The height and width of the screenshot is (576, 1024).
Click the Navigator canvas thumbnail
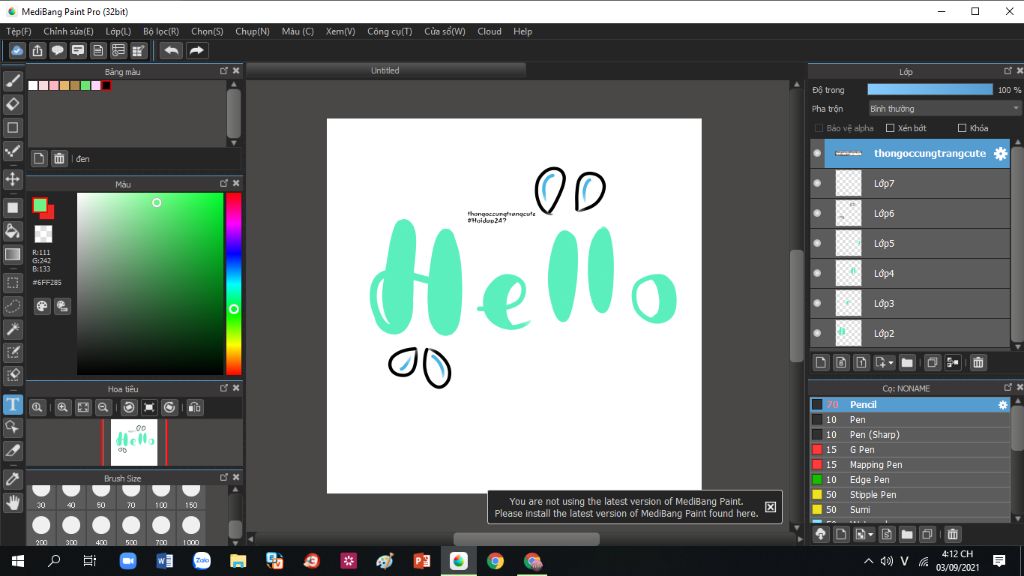134,442
